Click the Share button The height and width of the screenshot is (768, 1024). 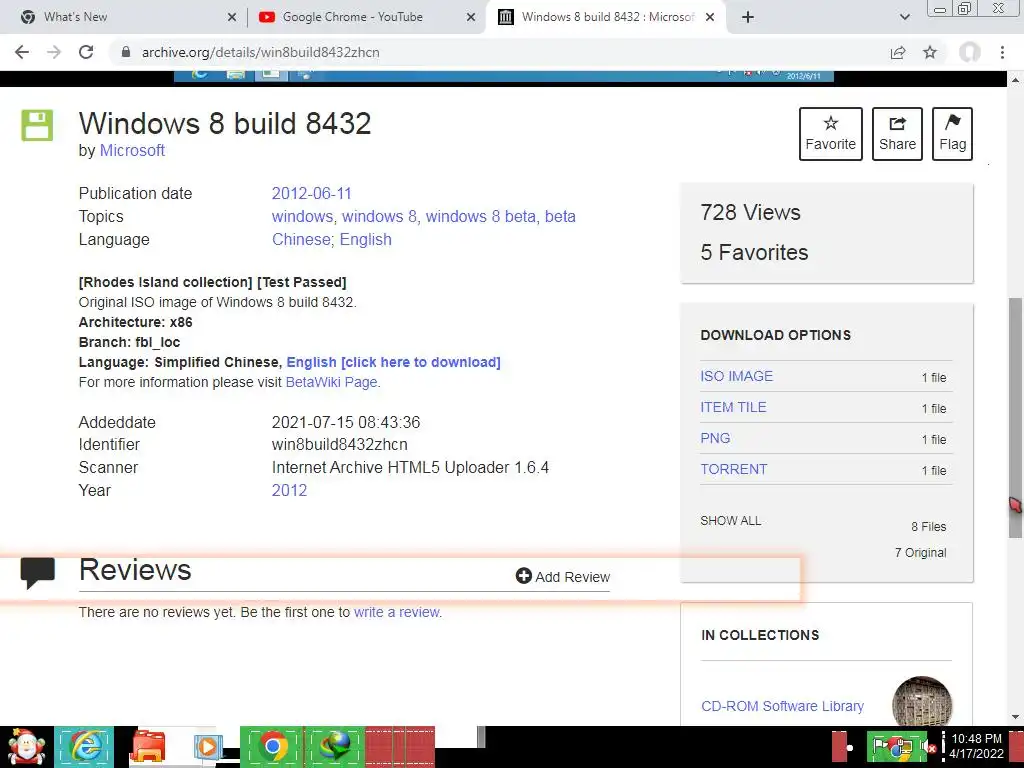pyautogui.click(x=897, y=134)
